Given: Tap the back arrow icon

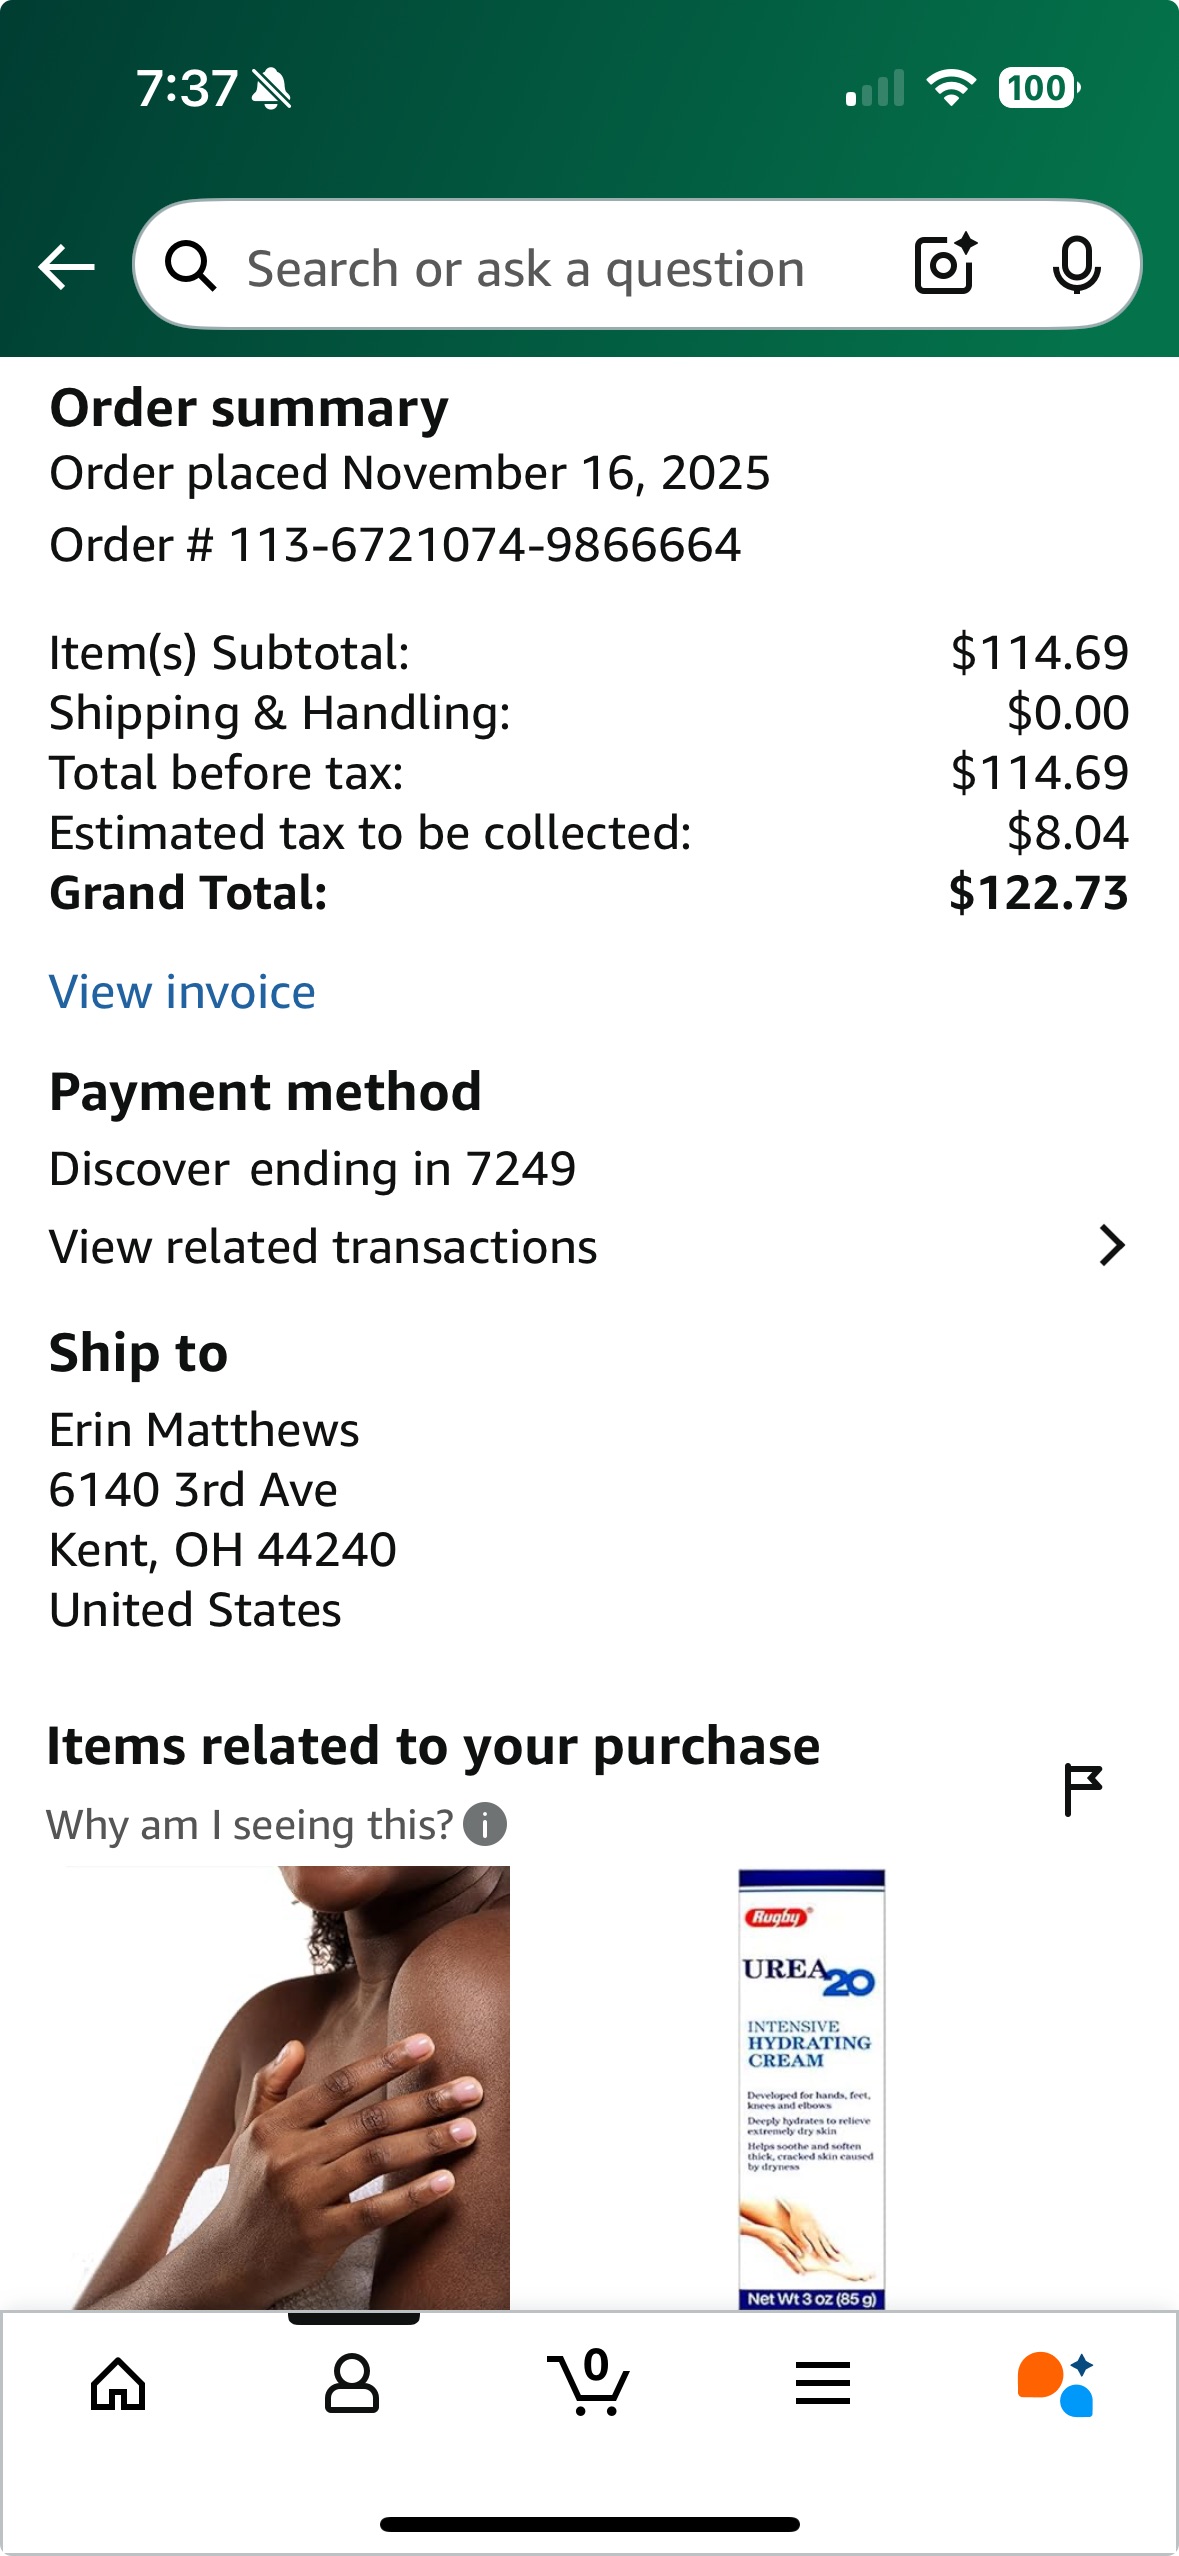Looking at the screenshot, I should pos(66,267).
